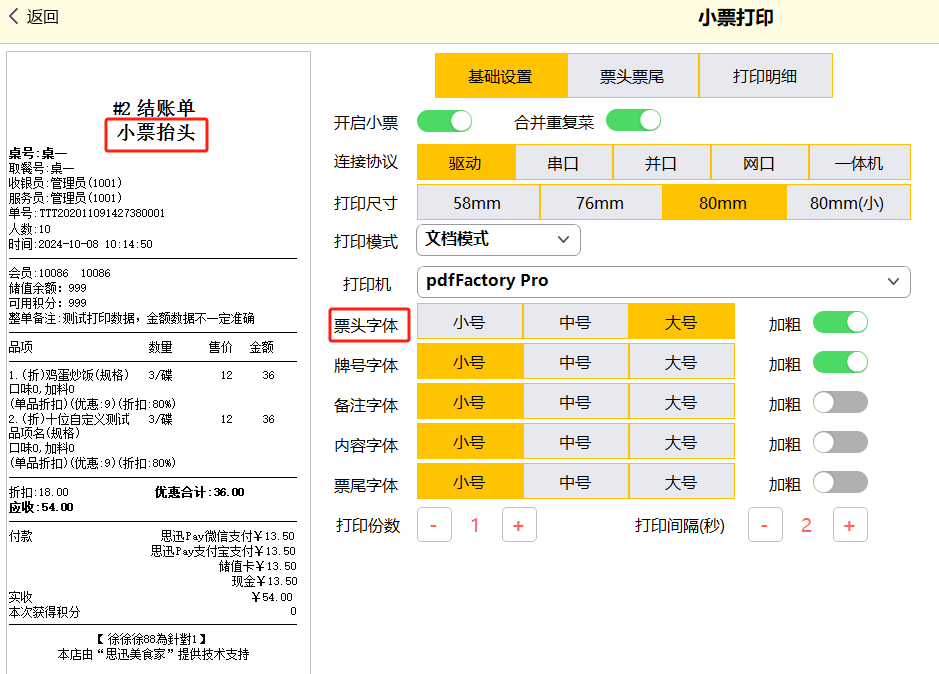Increase 打印份数 with plus button
Viewport: 939px width, 674px height.
point(518,525)
